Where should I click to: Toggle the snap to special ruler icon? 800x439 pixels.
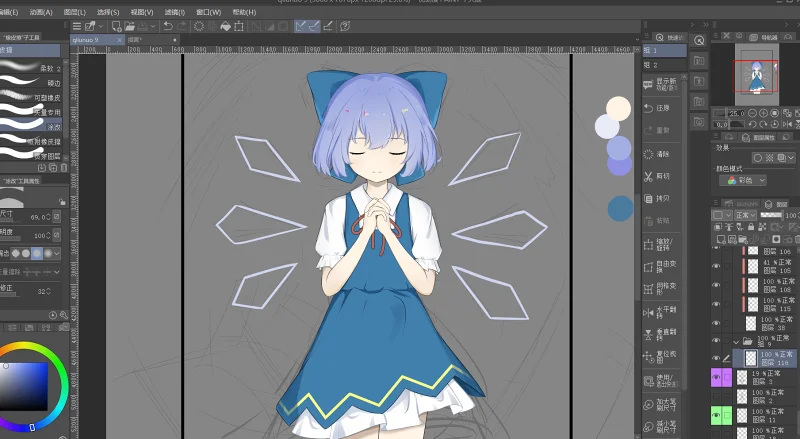[x=314, y=26]
